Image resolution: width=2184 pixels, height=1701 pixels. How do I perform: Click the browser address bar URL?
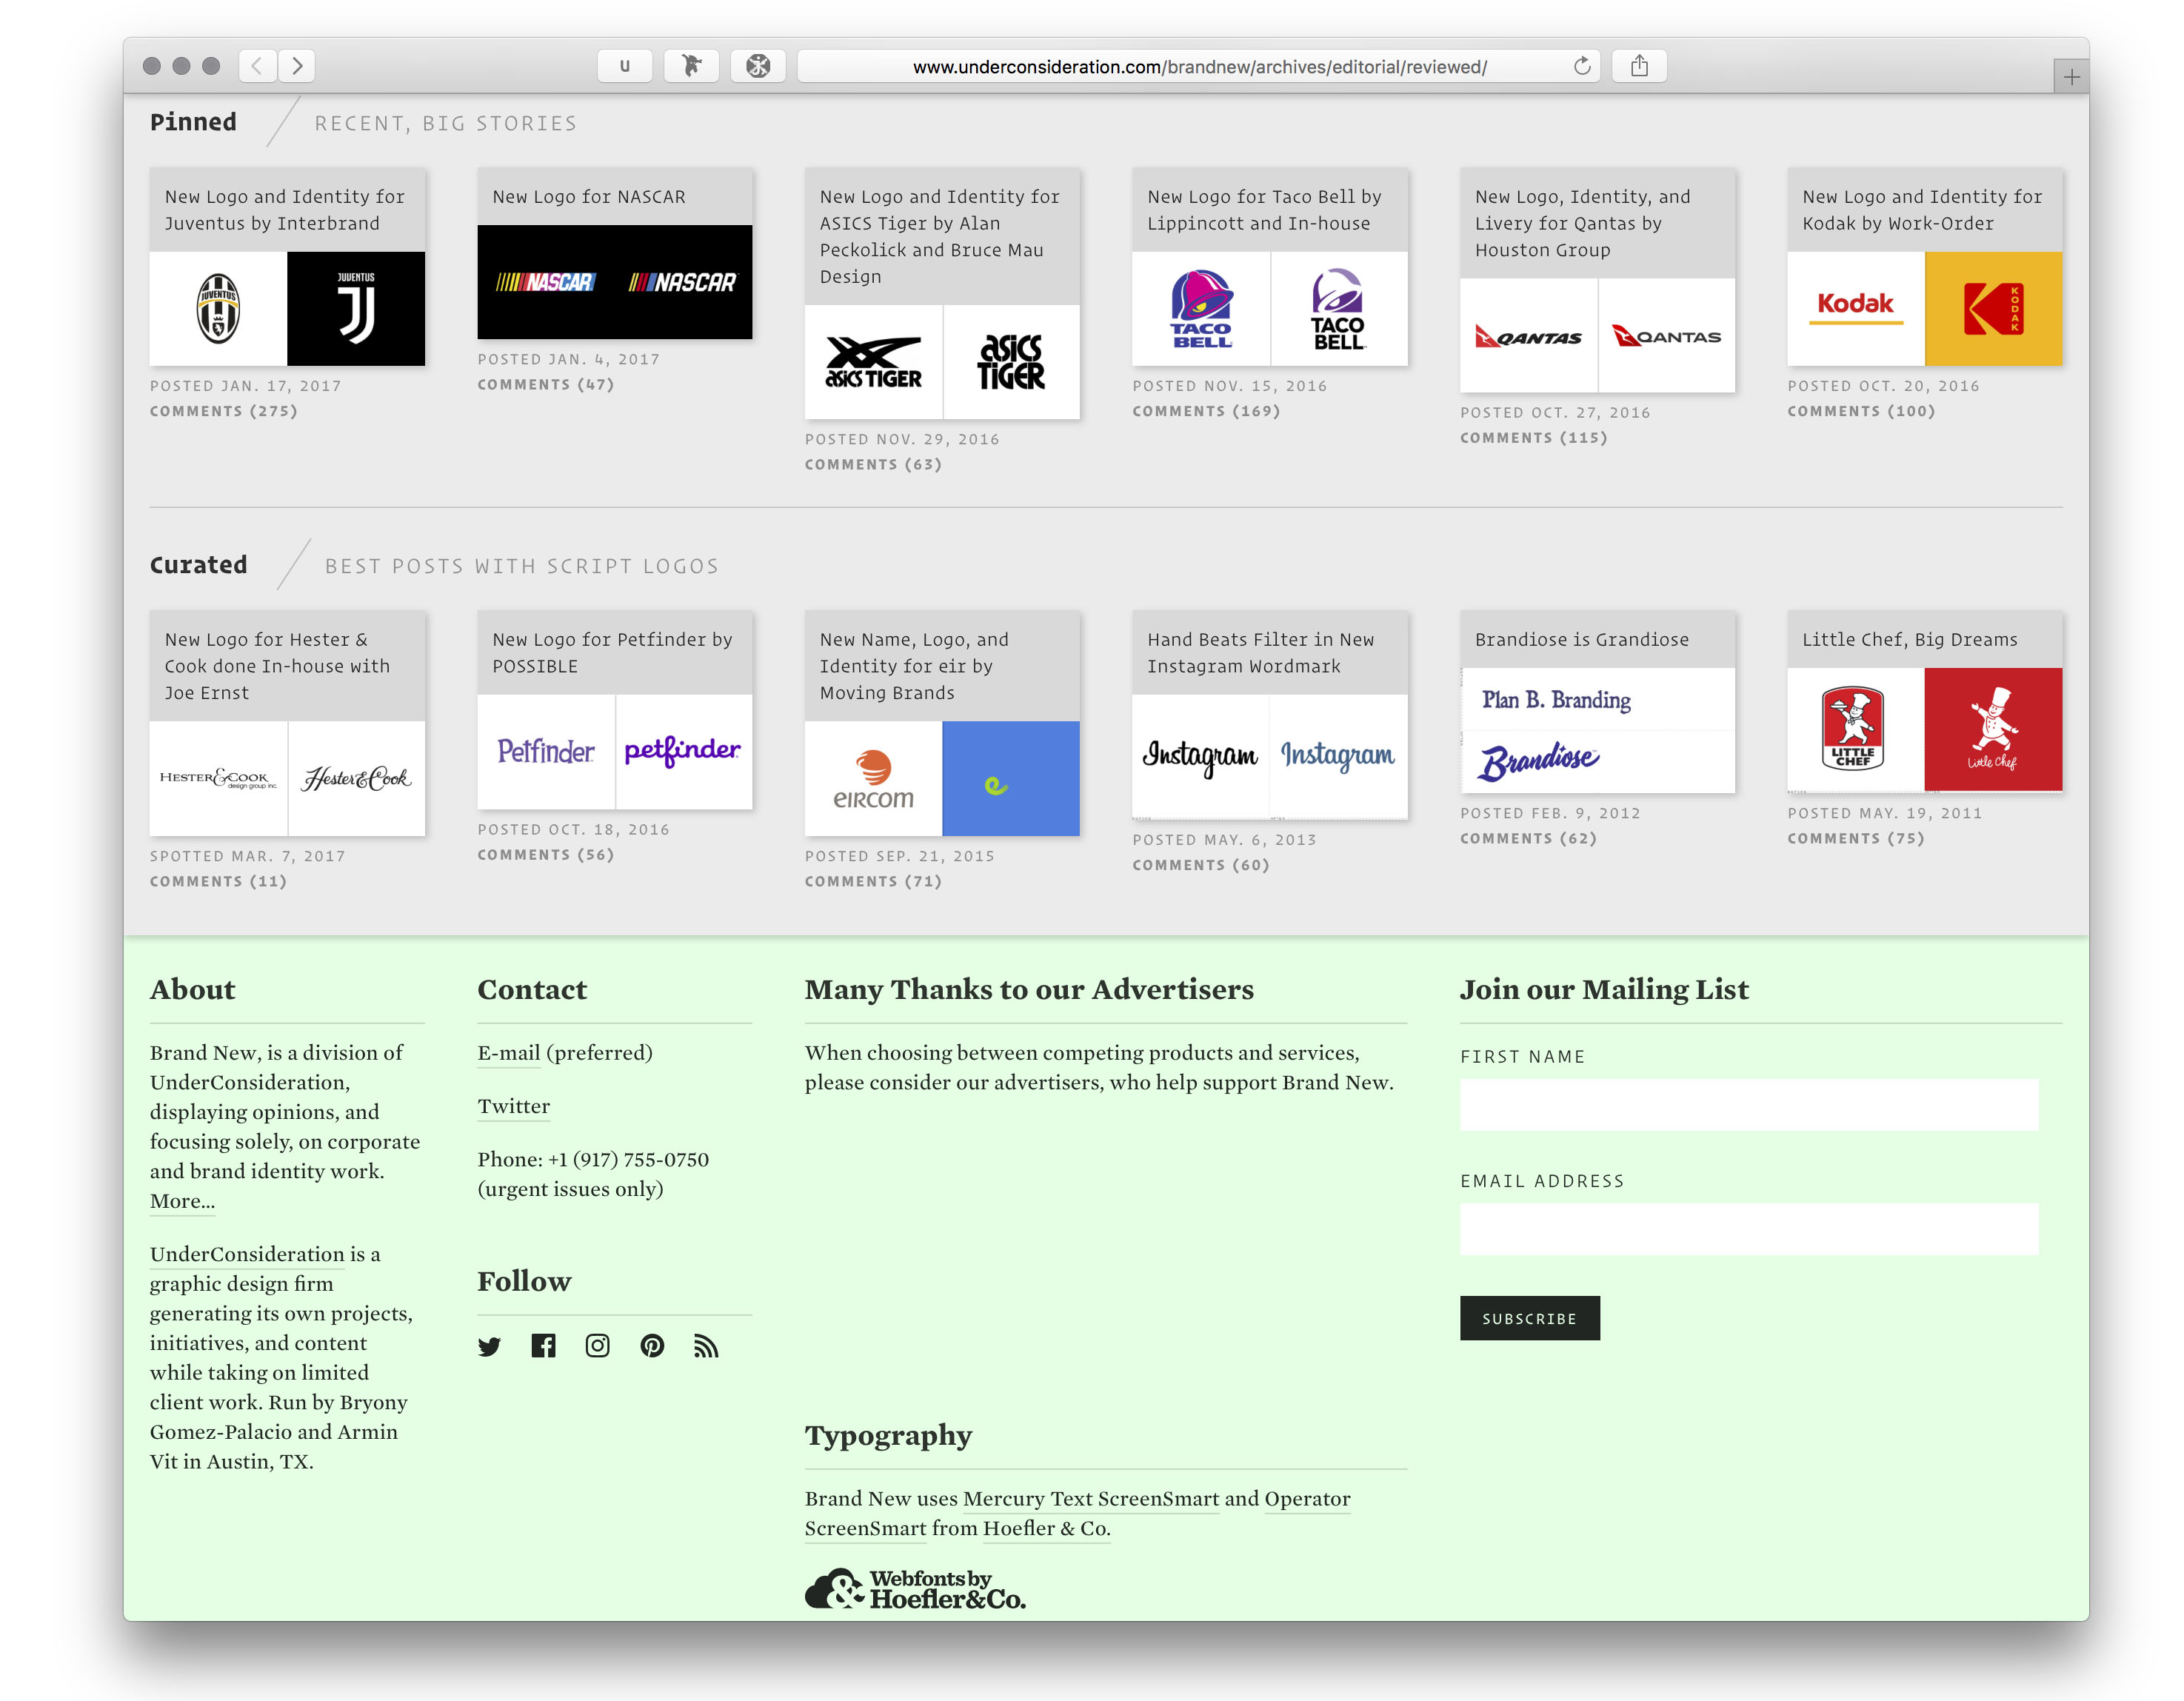(x=1198, y=67)
